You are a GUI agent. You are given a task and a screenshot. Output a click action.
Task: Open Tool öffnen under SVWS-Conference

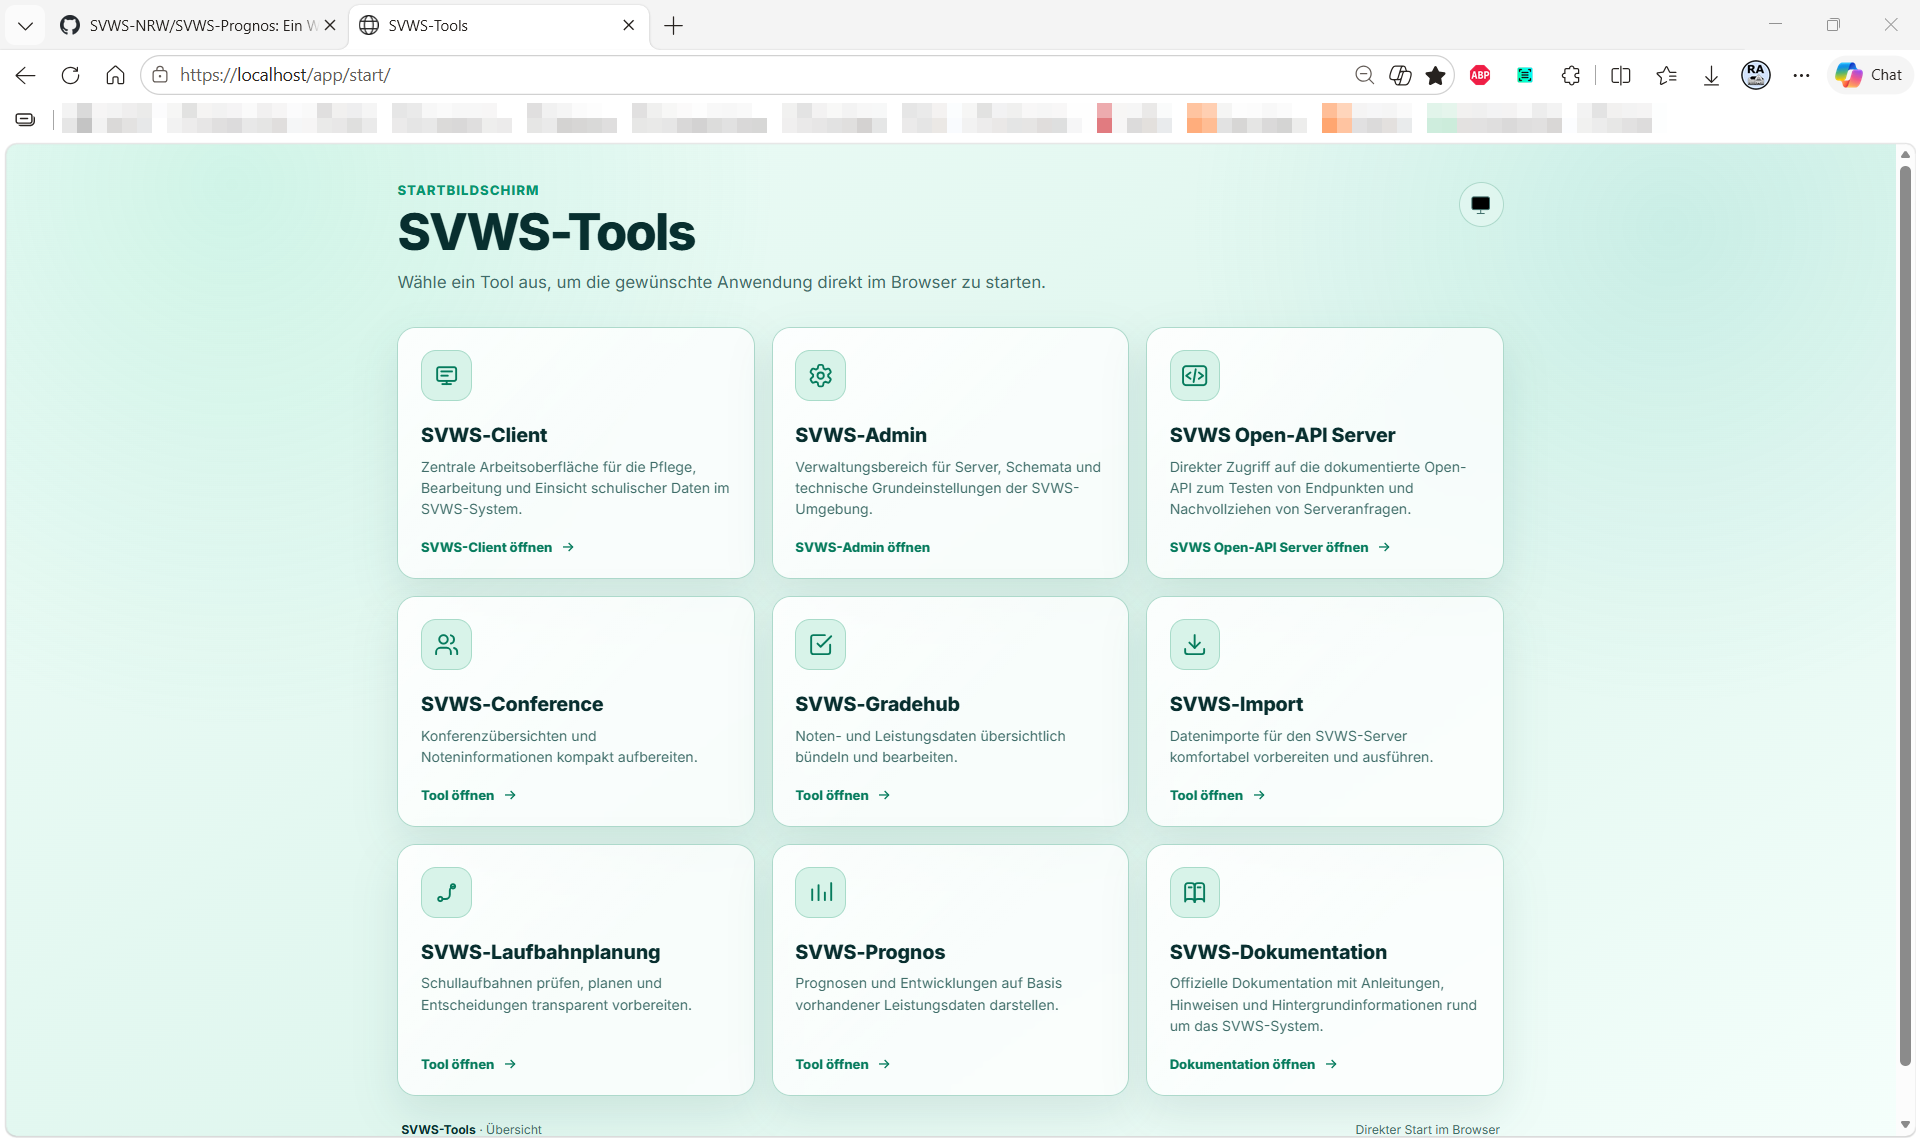click(469, 795)
